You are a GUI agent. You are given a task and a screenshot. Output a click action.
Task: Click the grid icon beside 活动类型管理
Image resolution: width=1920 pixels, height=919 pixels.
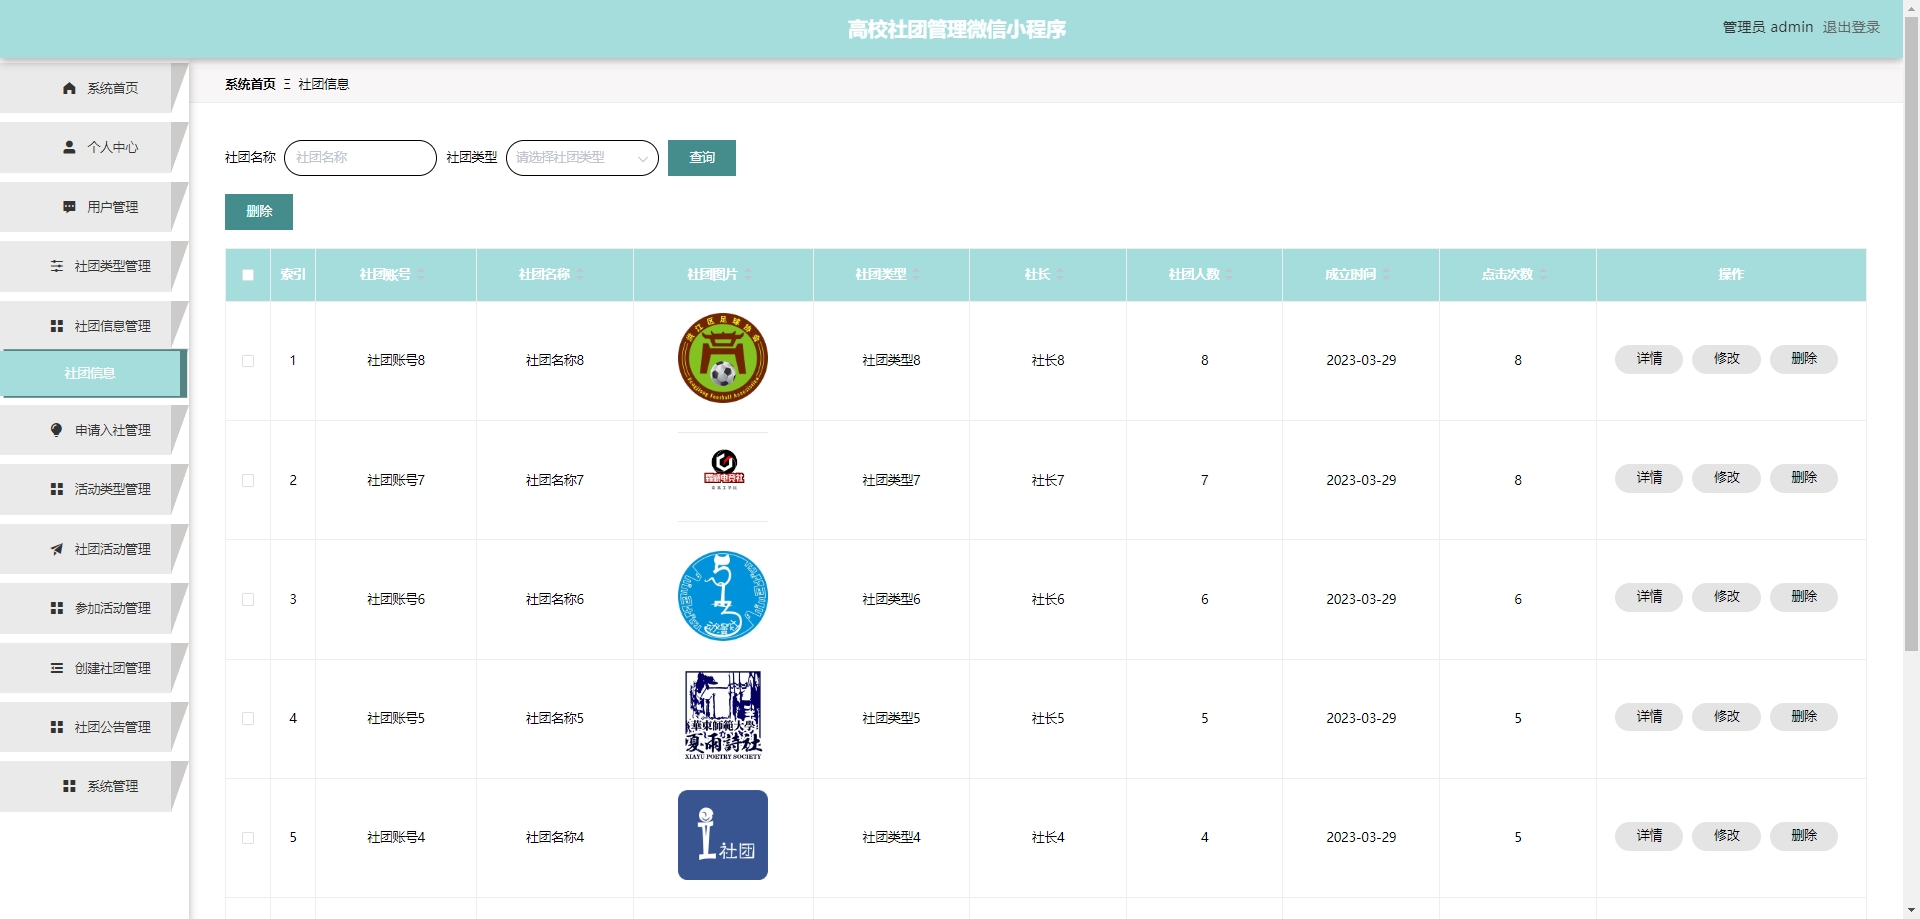click(x=57, y=489)
